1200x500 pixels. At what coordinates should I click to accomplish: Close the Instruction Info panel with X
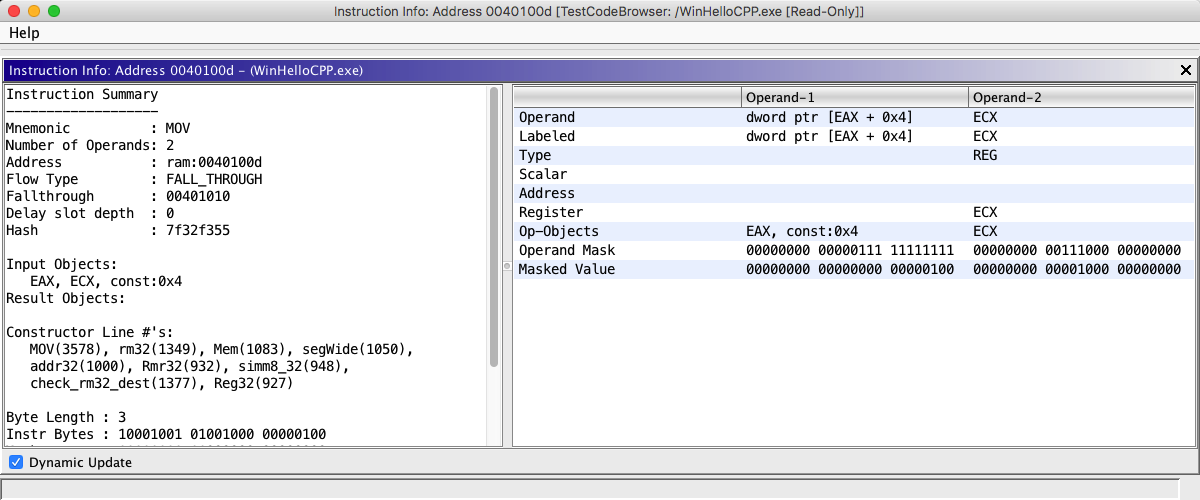click(x=1186, y=70)
